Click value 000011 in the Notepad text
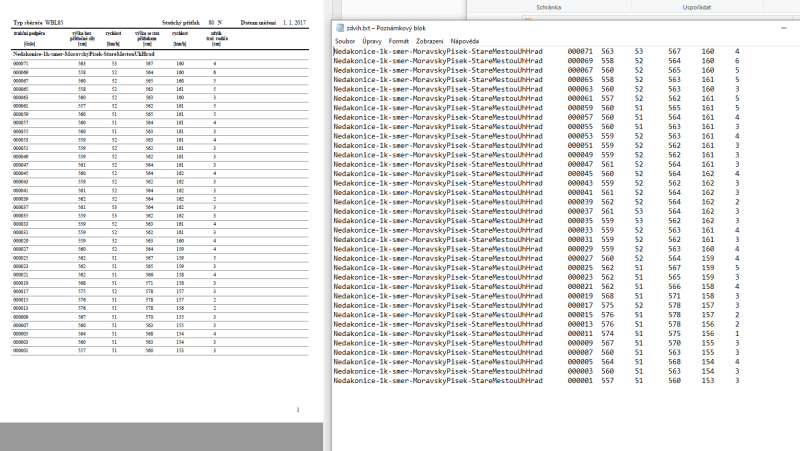800x451 pixels. point(580,334)
